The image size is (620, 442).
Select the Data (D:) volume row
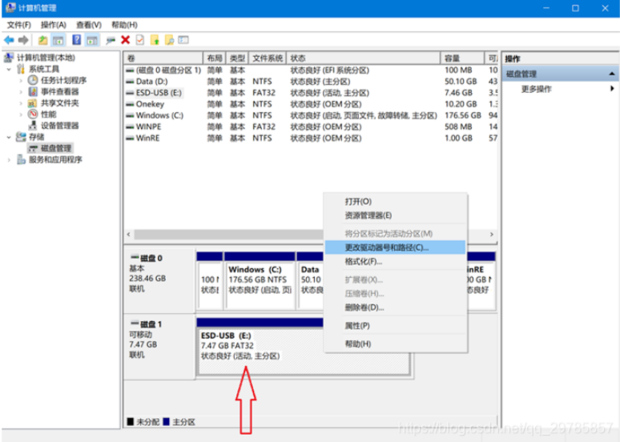[x=311, y=81]
